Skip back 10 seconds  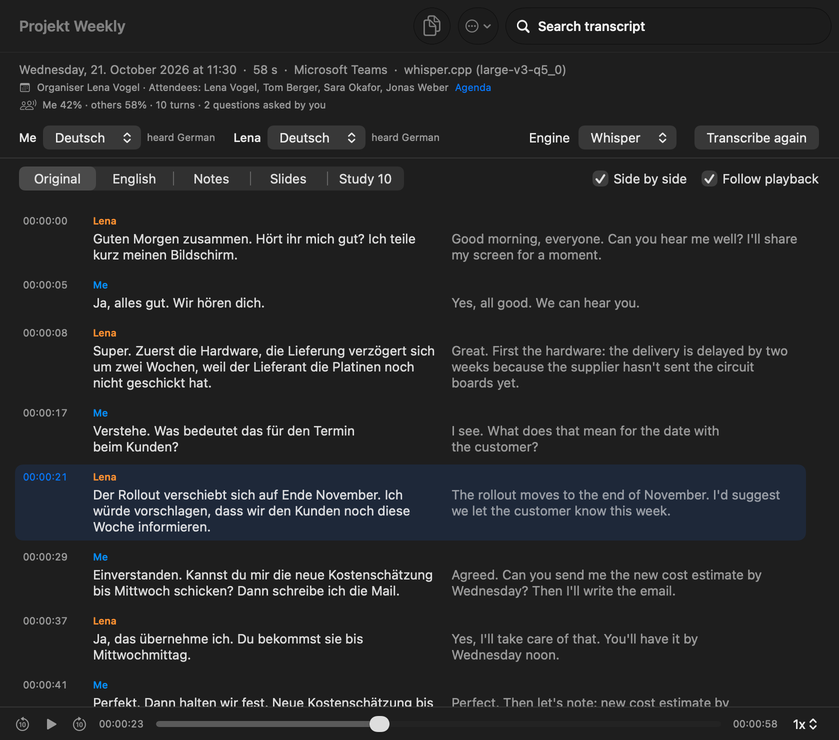(22, 724)
